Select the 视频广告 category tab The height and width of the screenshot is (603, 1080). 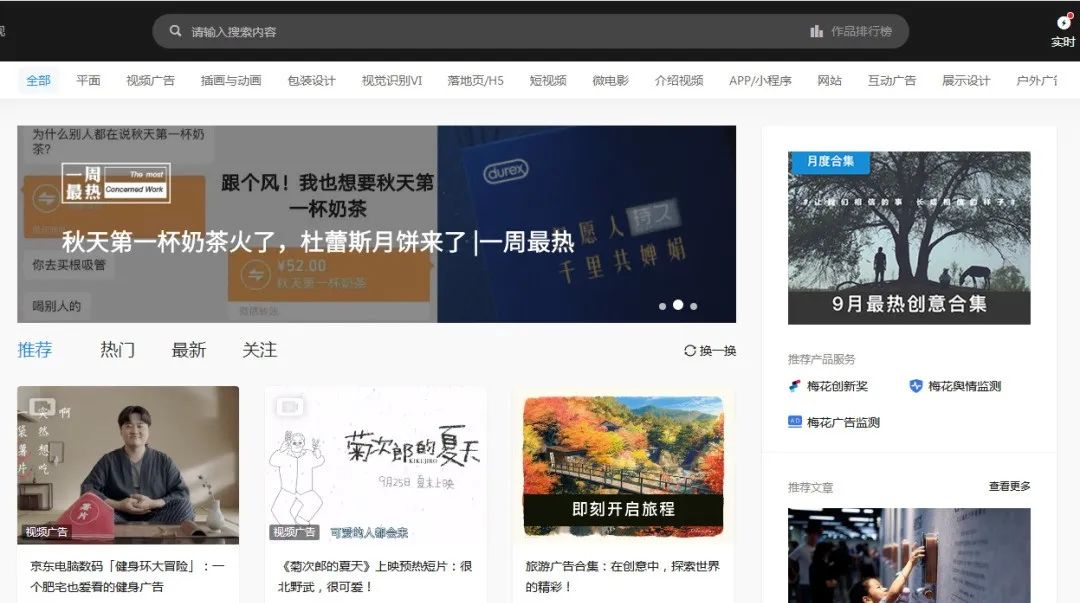(150, 81)
